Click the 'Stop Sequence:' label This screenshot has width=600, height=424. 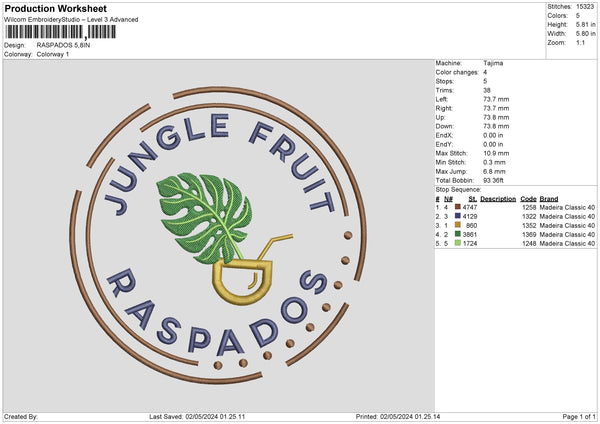[x=458, y=189]
